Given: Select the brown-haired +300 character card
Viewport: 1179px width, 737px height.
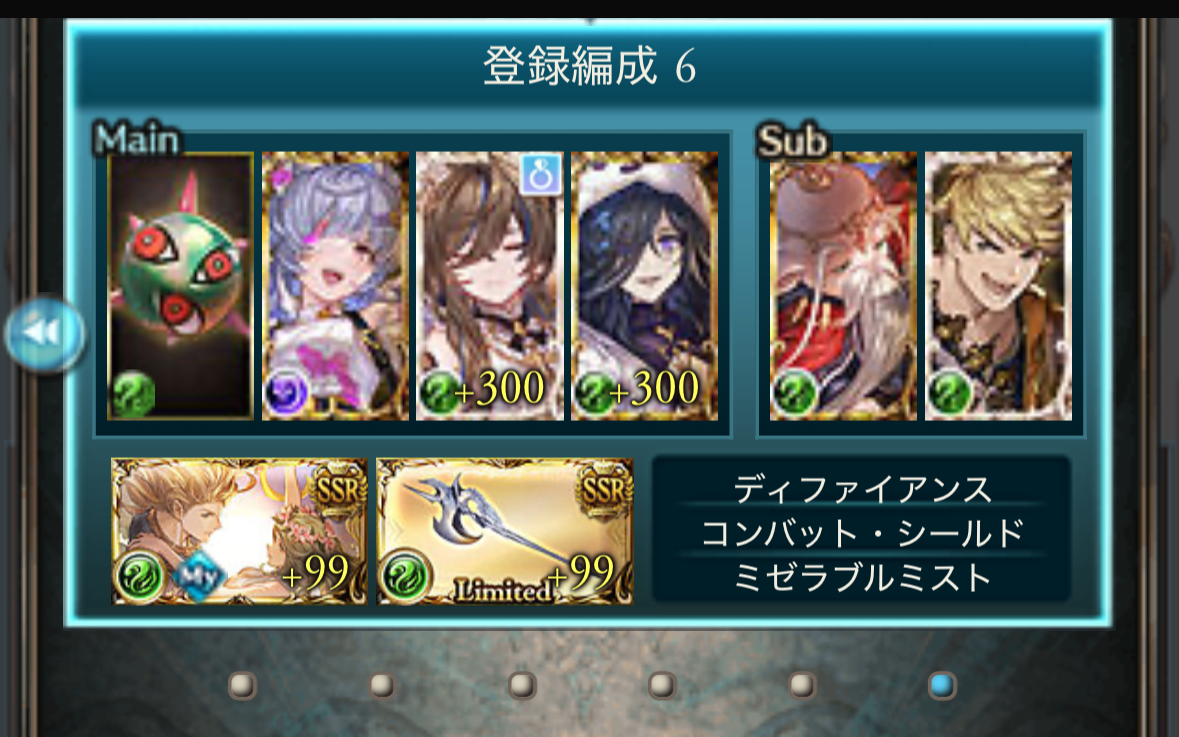Looking at the screenshot, I should coord(489,286).
